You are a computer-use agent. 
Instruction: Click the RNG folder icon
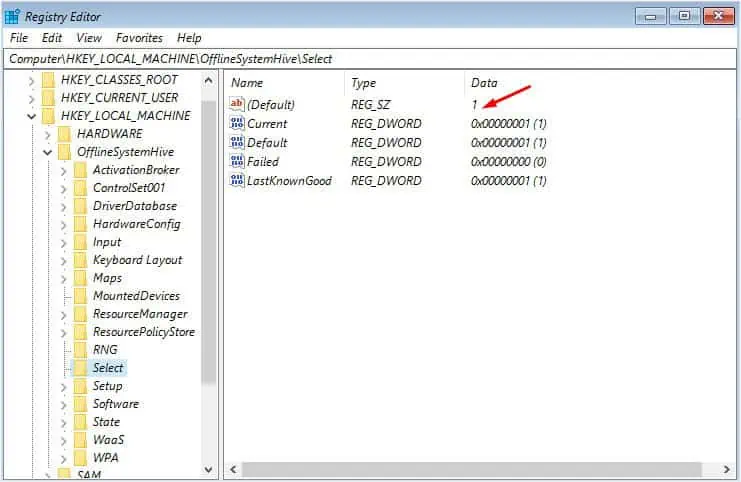[80, 350]
